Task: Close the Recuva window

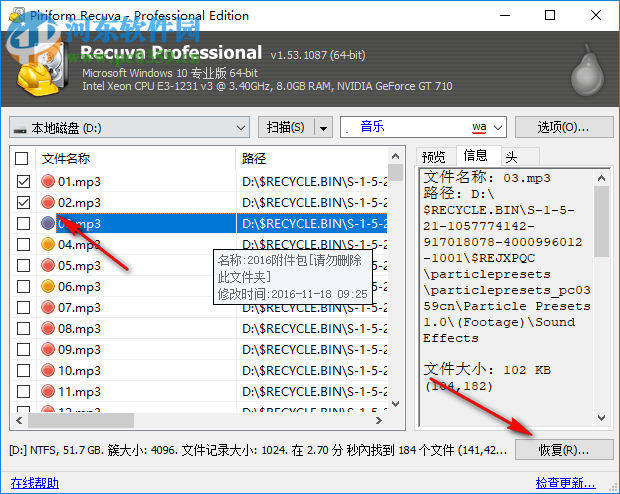Action: (595, 15)
